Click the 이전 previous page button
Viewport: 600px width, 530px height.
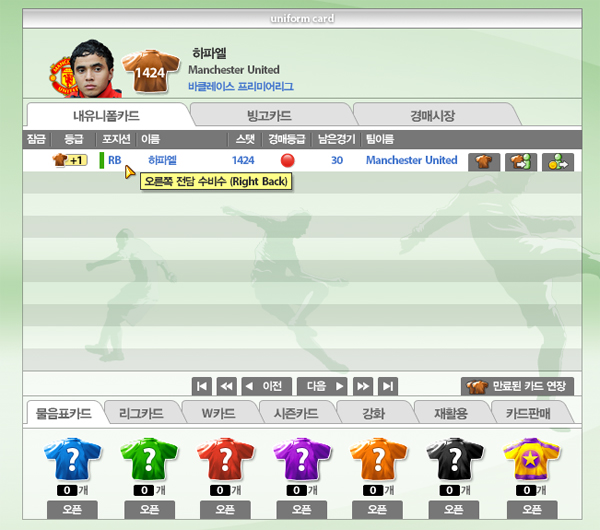click(267, 386)
